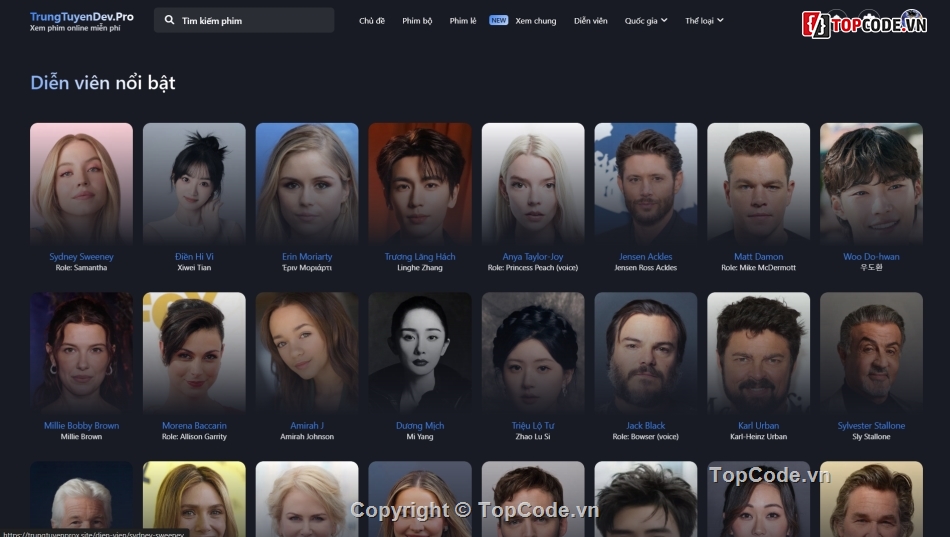Open the Chủ đề menu

(372, 20)
